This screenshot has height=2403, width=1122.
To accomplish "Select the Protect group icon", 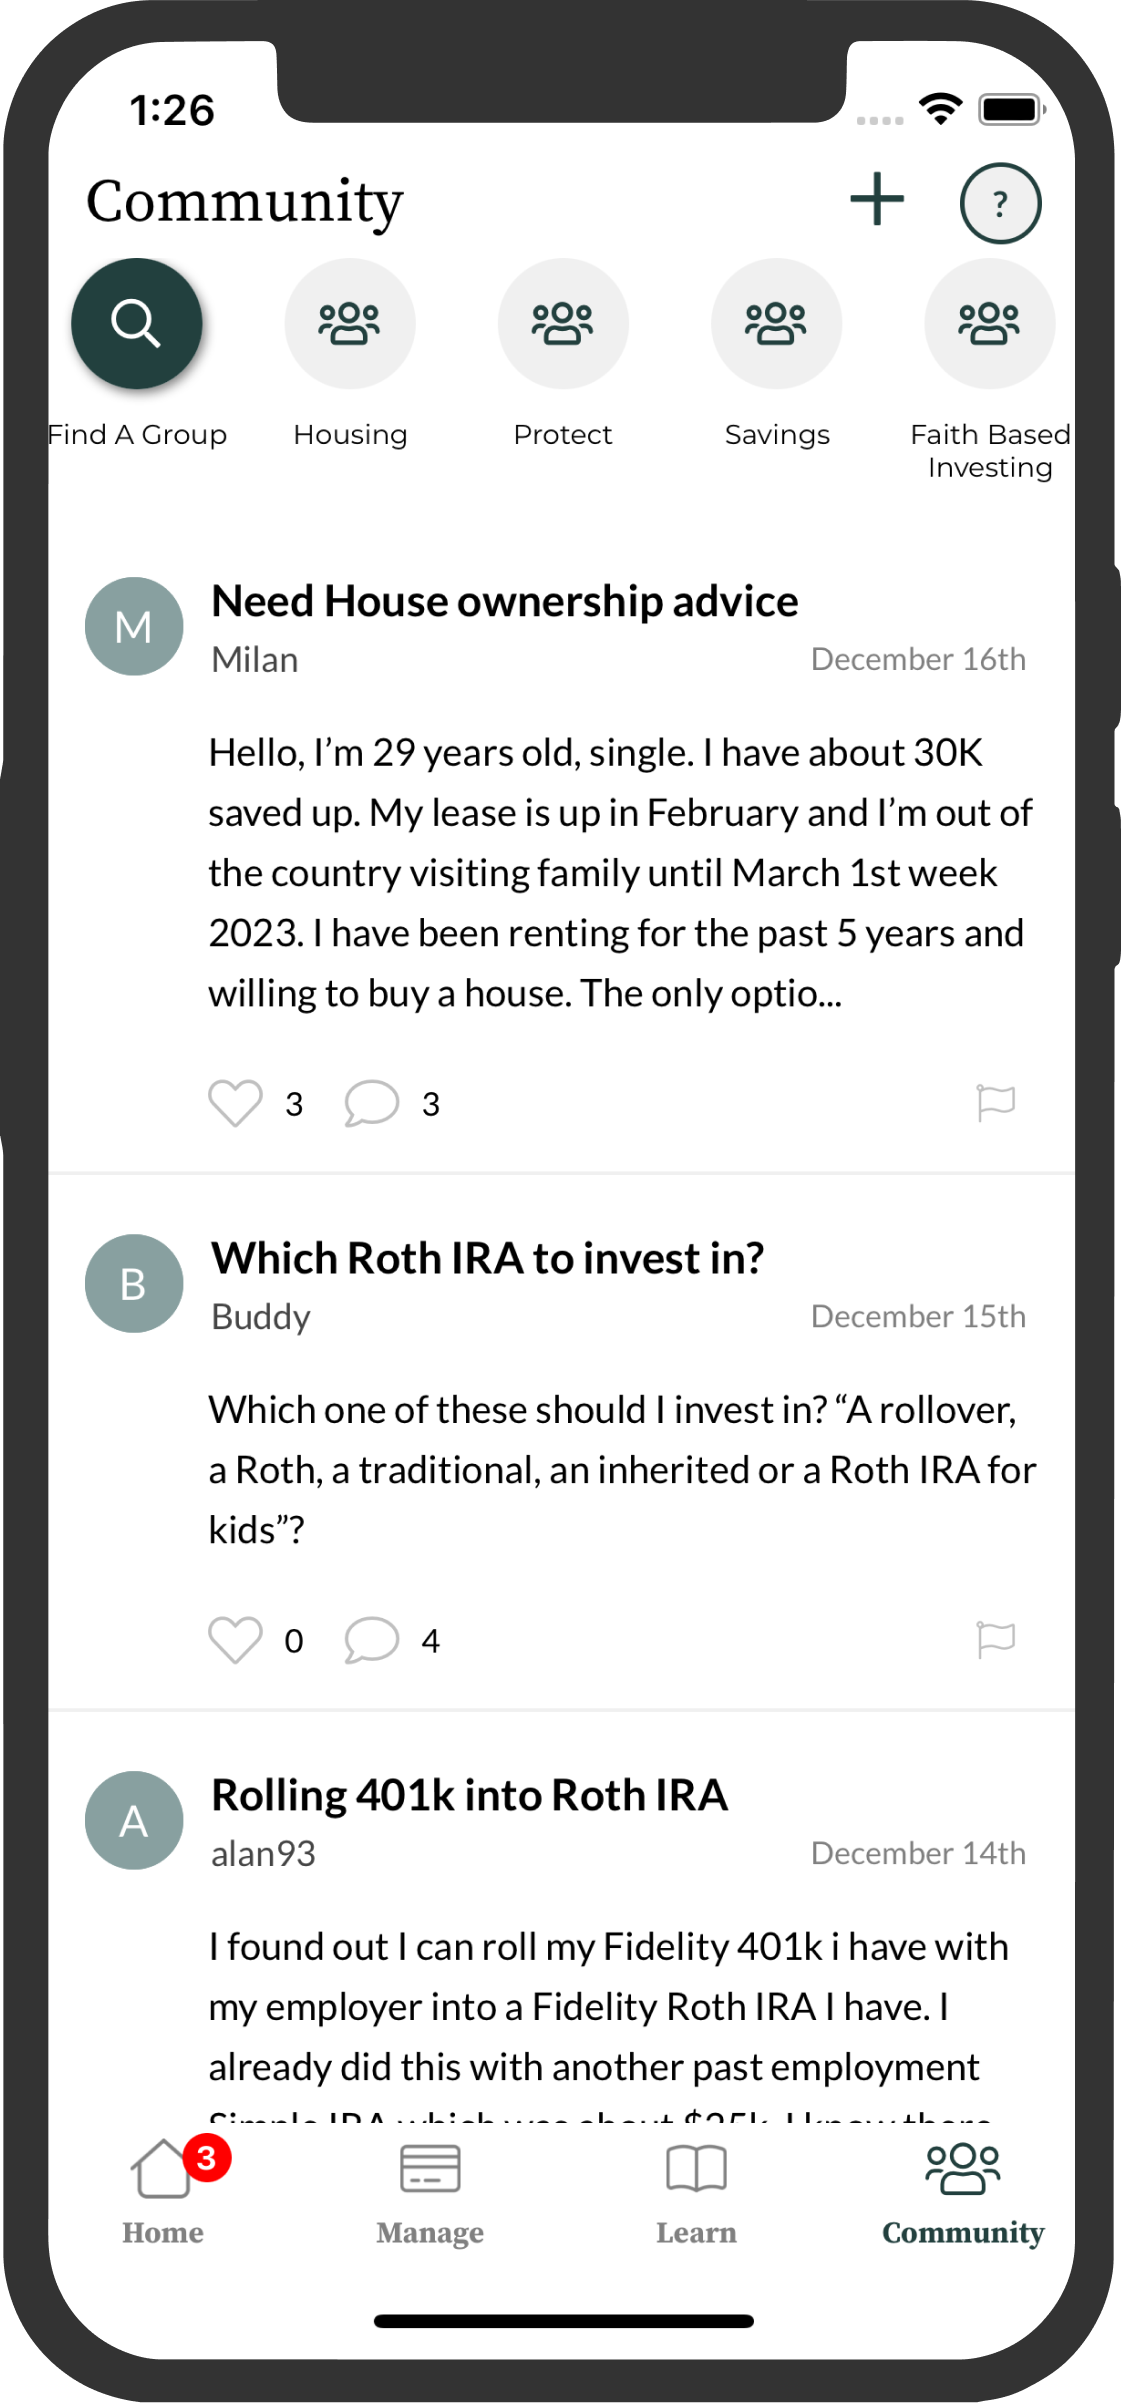I will [563, 324].
